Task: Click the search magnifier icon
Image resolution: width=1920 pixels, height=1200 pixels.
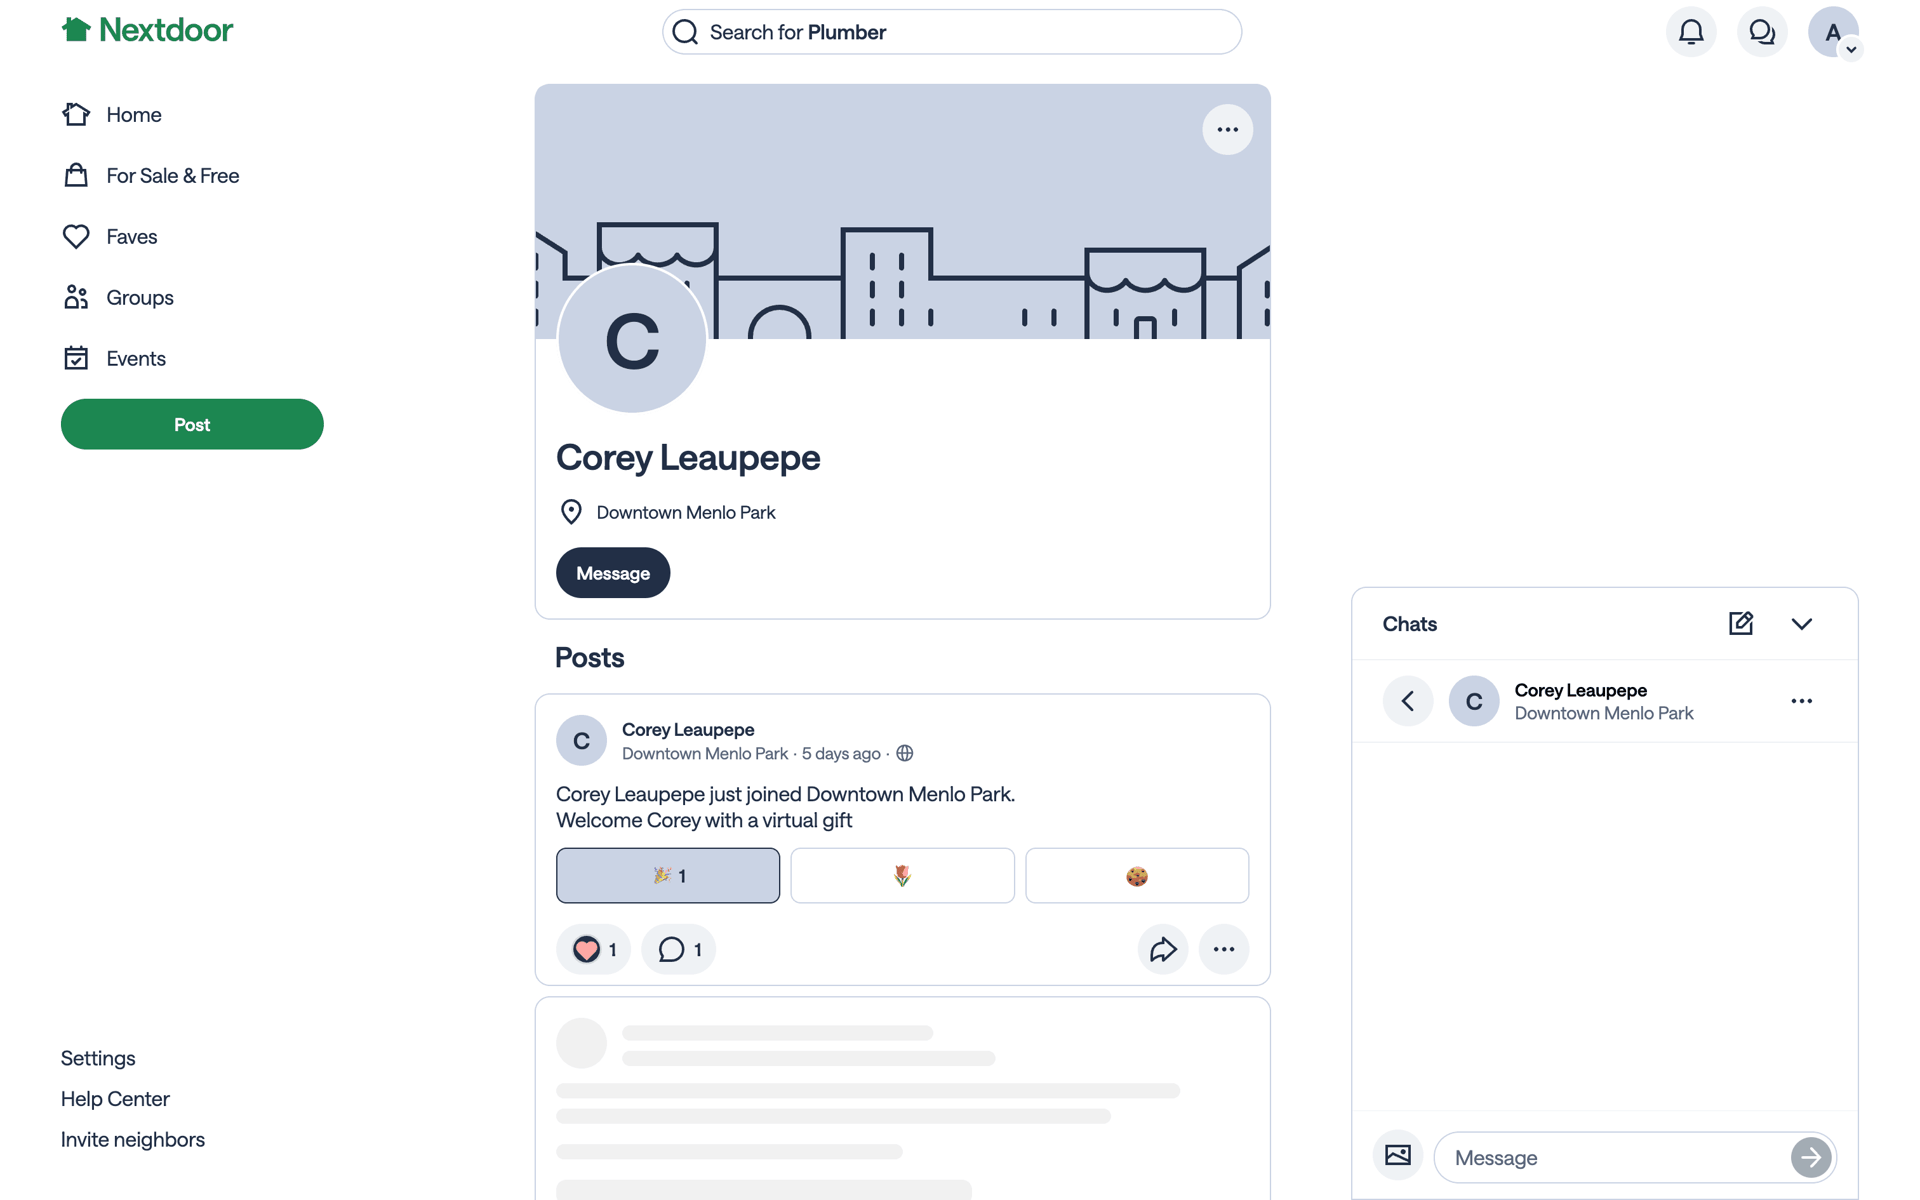Action: tap(685, 32)
